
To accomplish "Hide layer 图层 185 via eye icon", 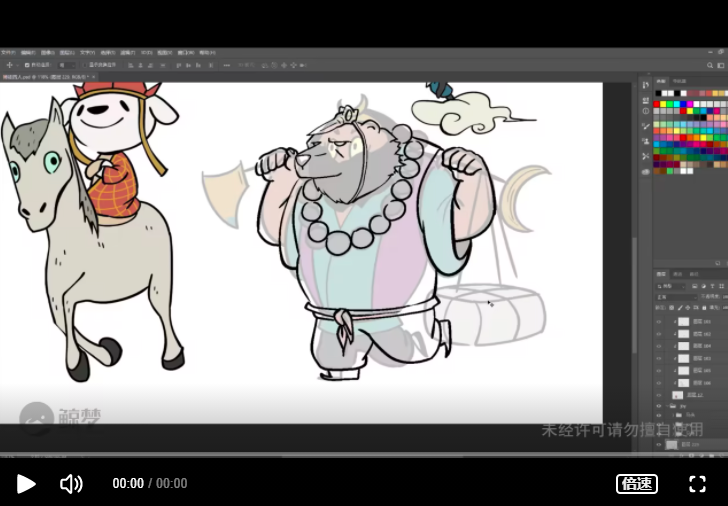I will [x=658, y=371].
